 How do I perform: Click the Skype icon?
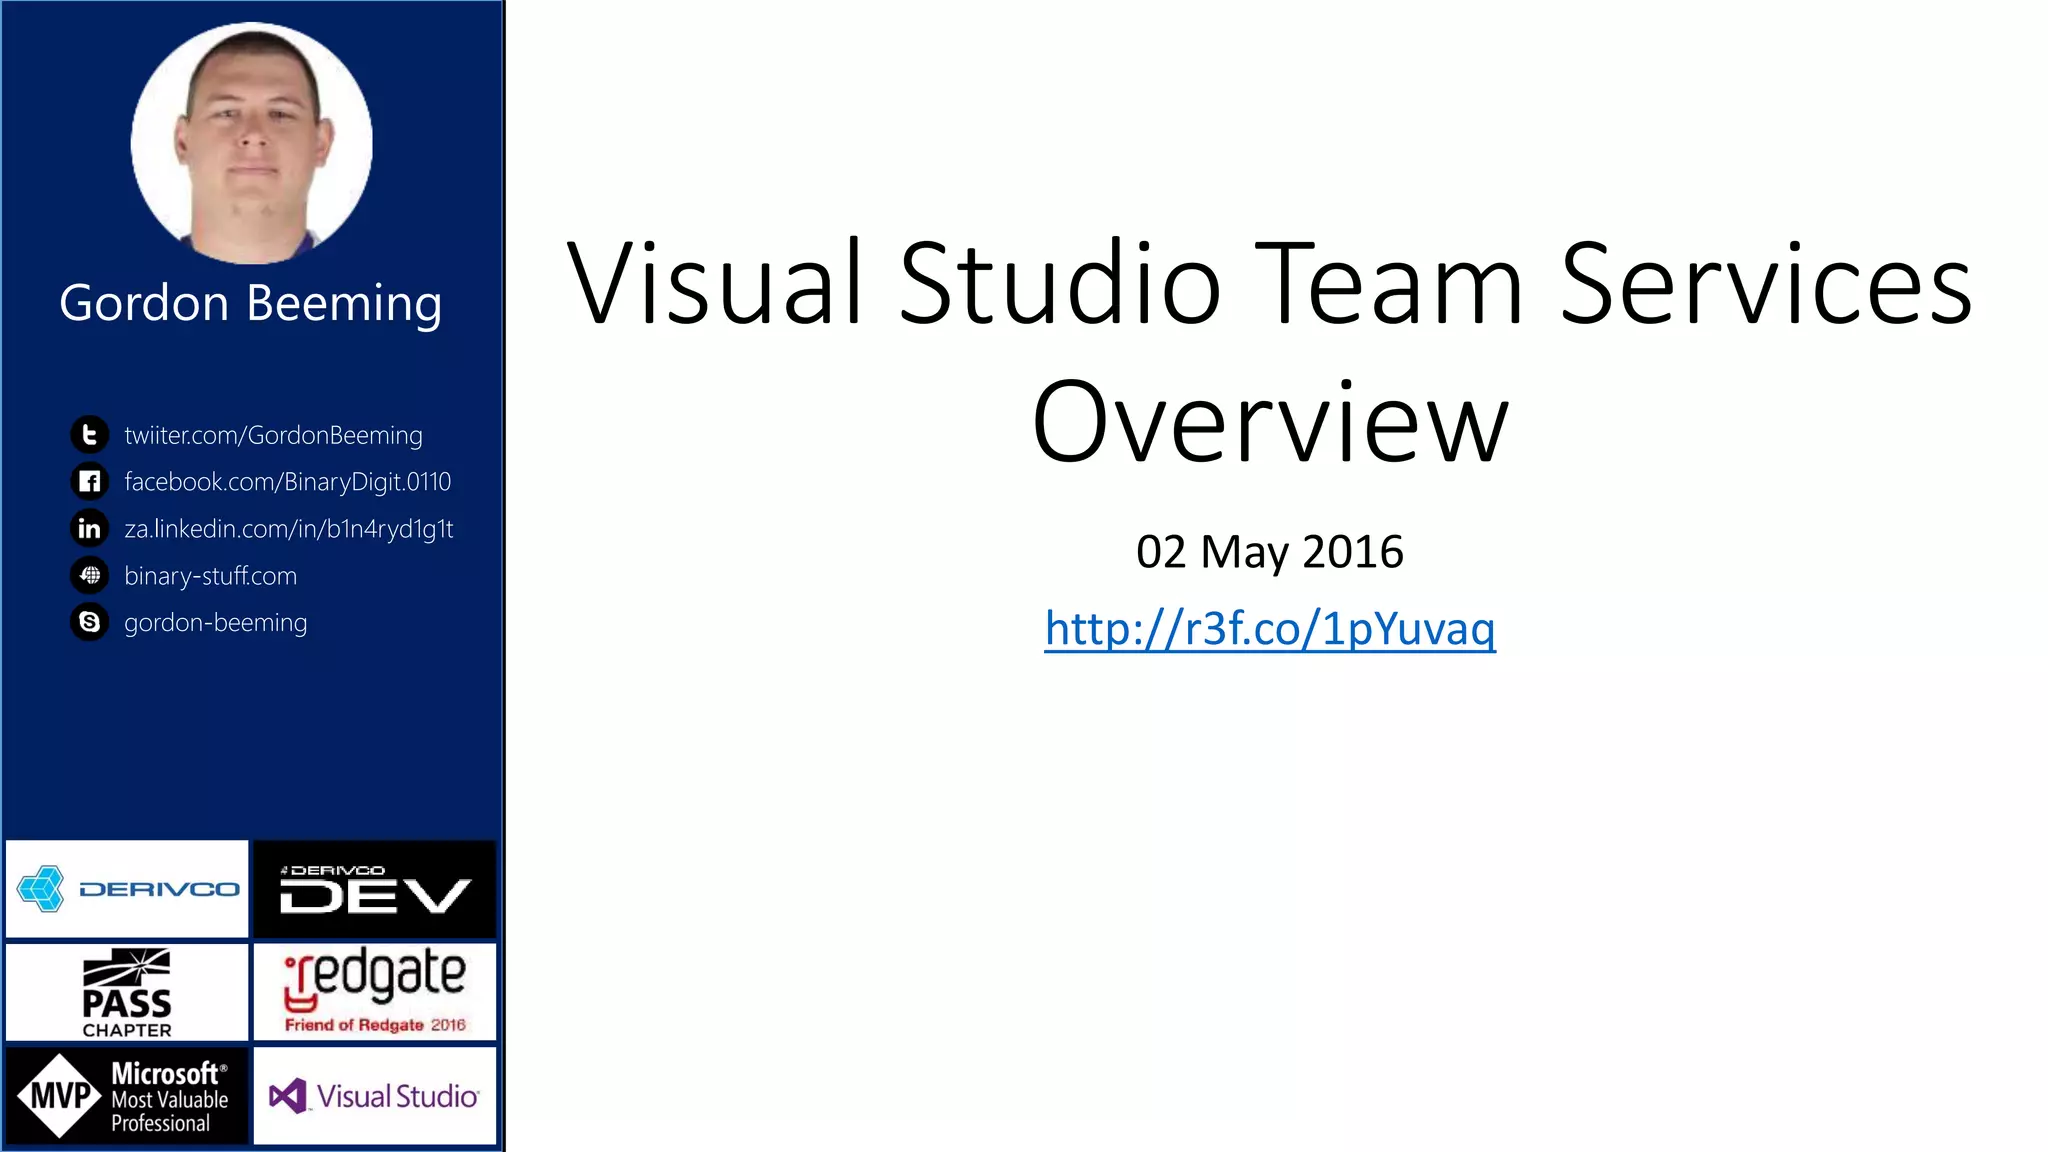[89, 622]
